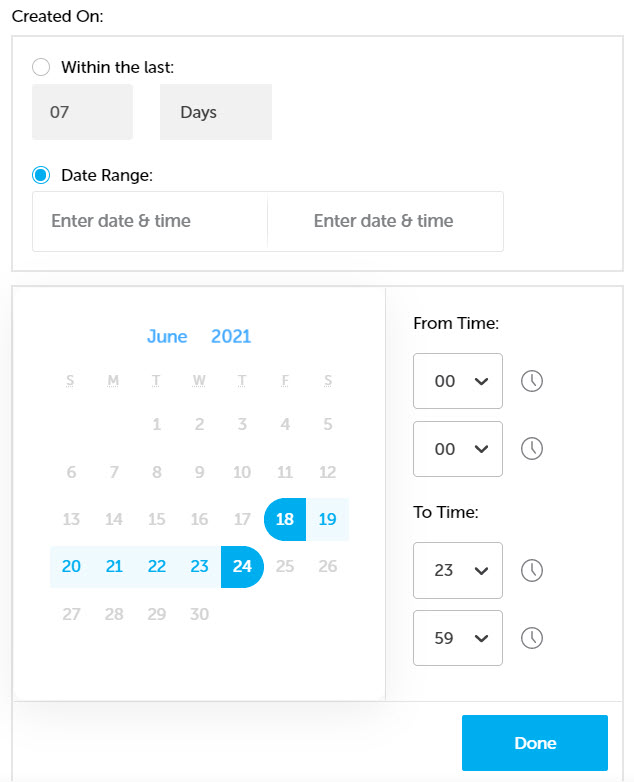Open the To Time minutes dropdown showing 59
Image resolution: width=634 pixels, height=782 pixels.
(457, 638)
